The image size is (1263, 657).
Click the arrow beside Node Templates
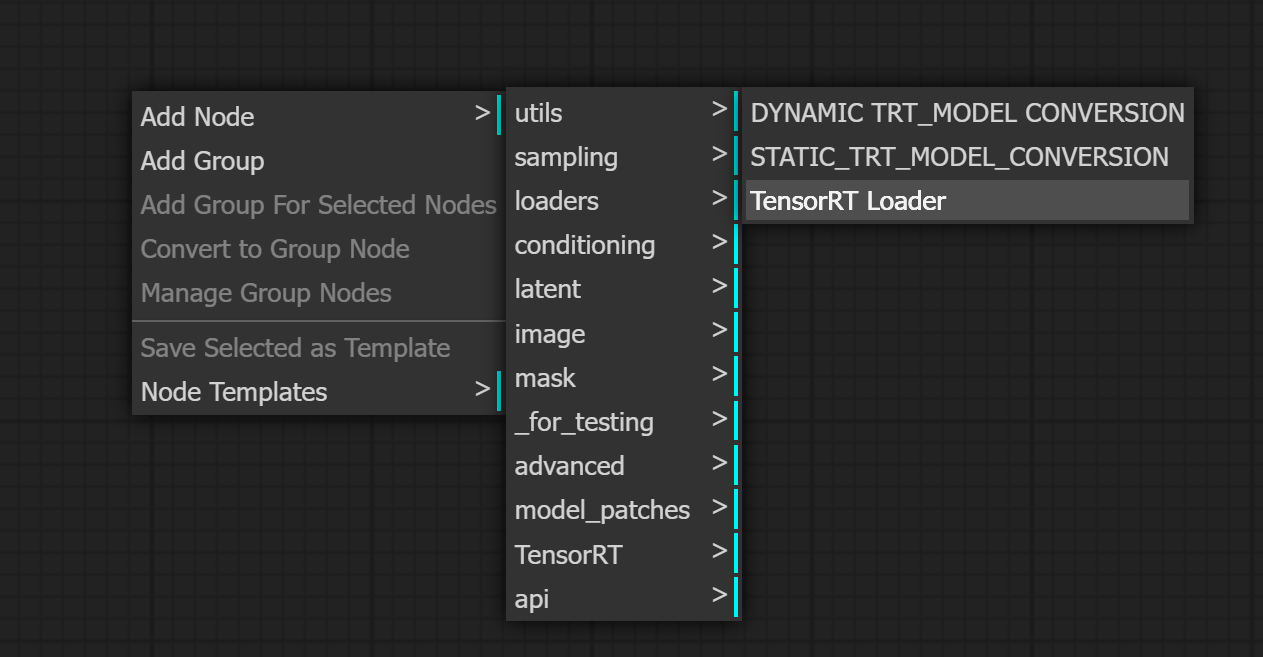(482, 389)
